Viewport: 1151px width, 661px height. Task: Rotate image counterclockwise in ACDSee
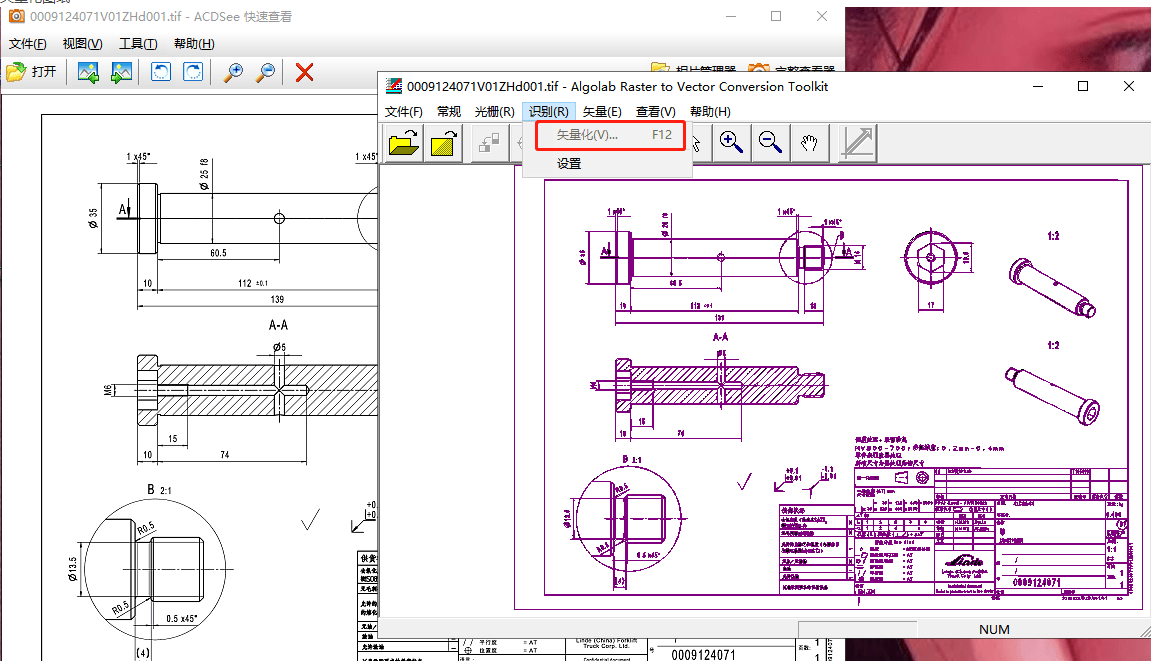(161, 72)
